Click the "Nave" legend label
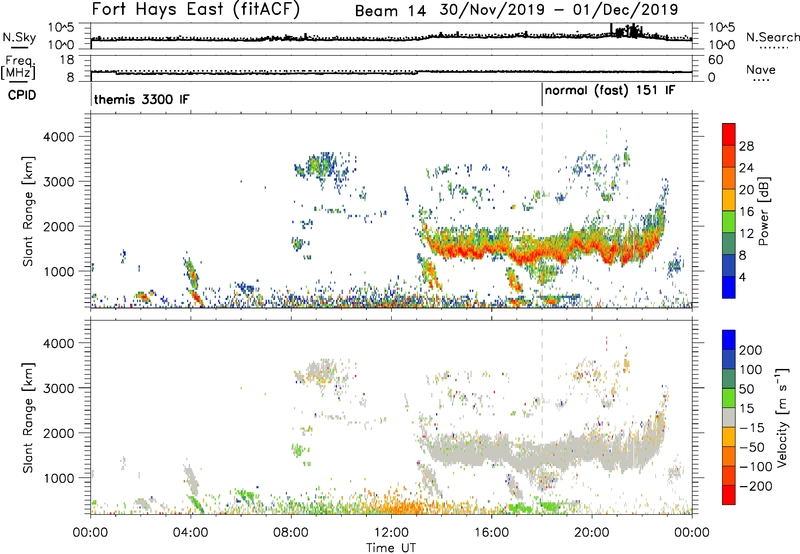Screen dimensions: 800x554 761,69
